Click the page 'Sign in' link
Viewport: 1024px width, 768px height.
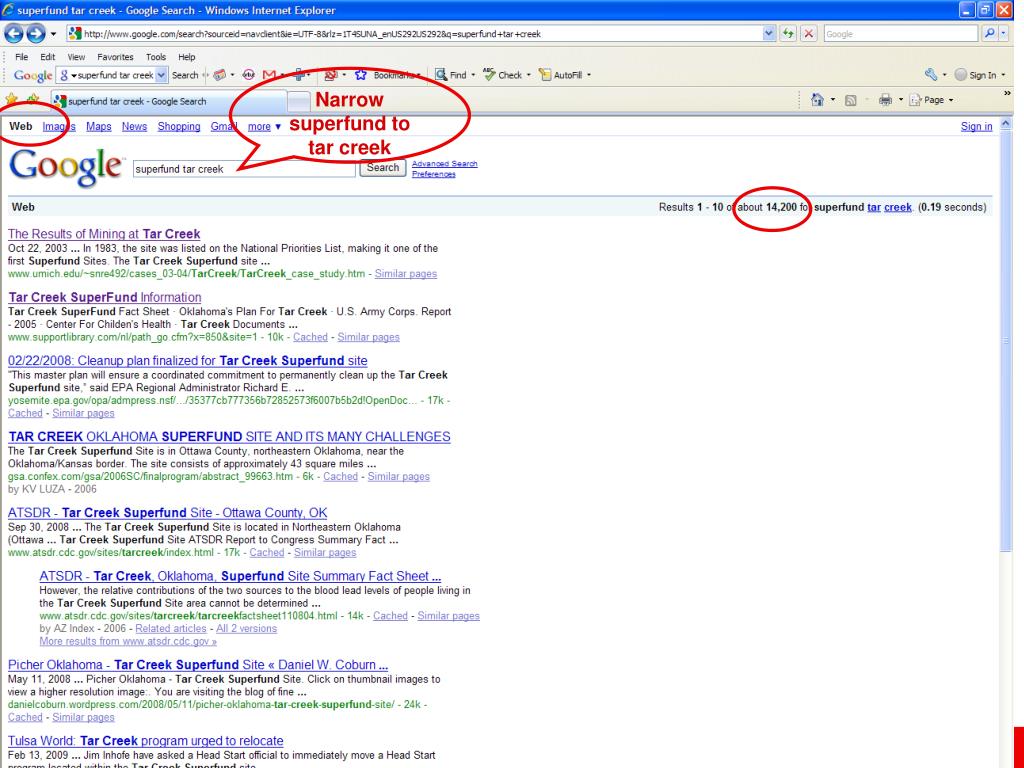(x=976, y=127)
